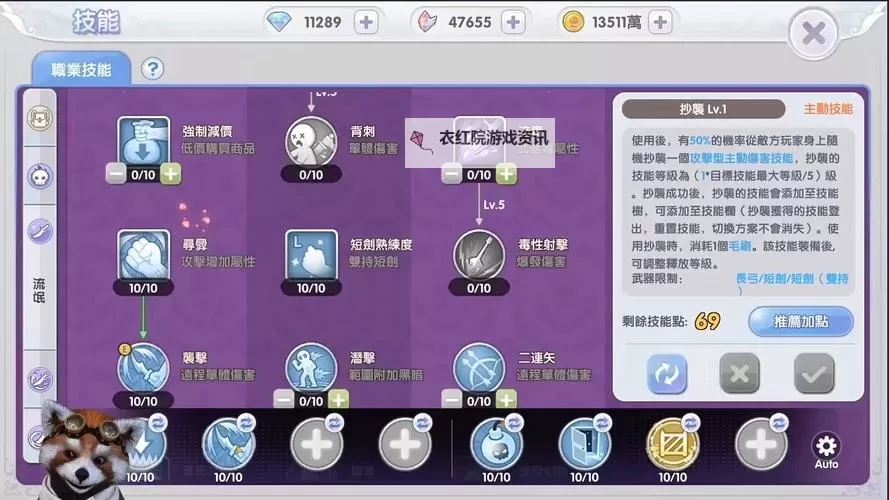889x500 pixels.
Task: Confirm changes with the gray checkmark button
Action: click(x=814, y=374)
